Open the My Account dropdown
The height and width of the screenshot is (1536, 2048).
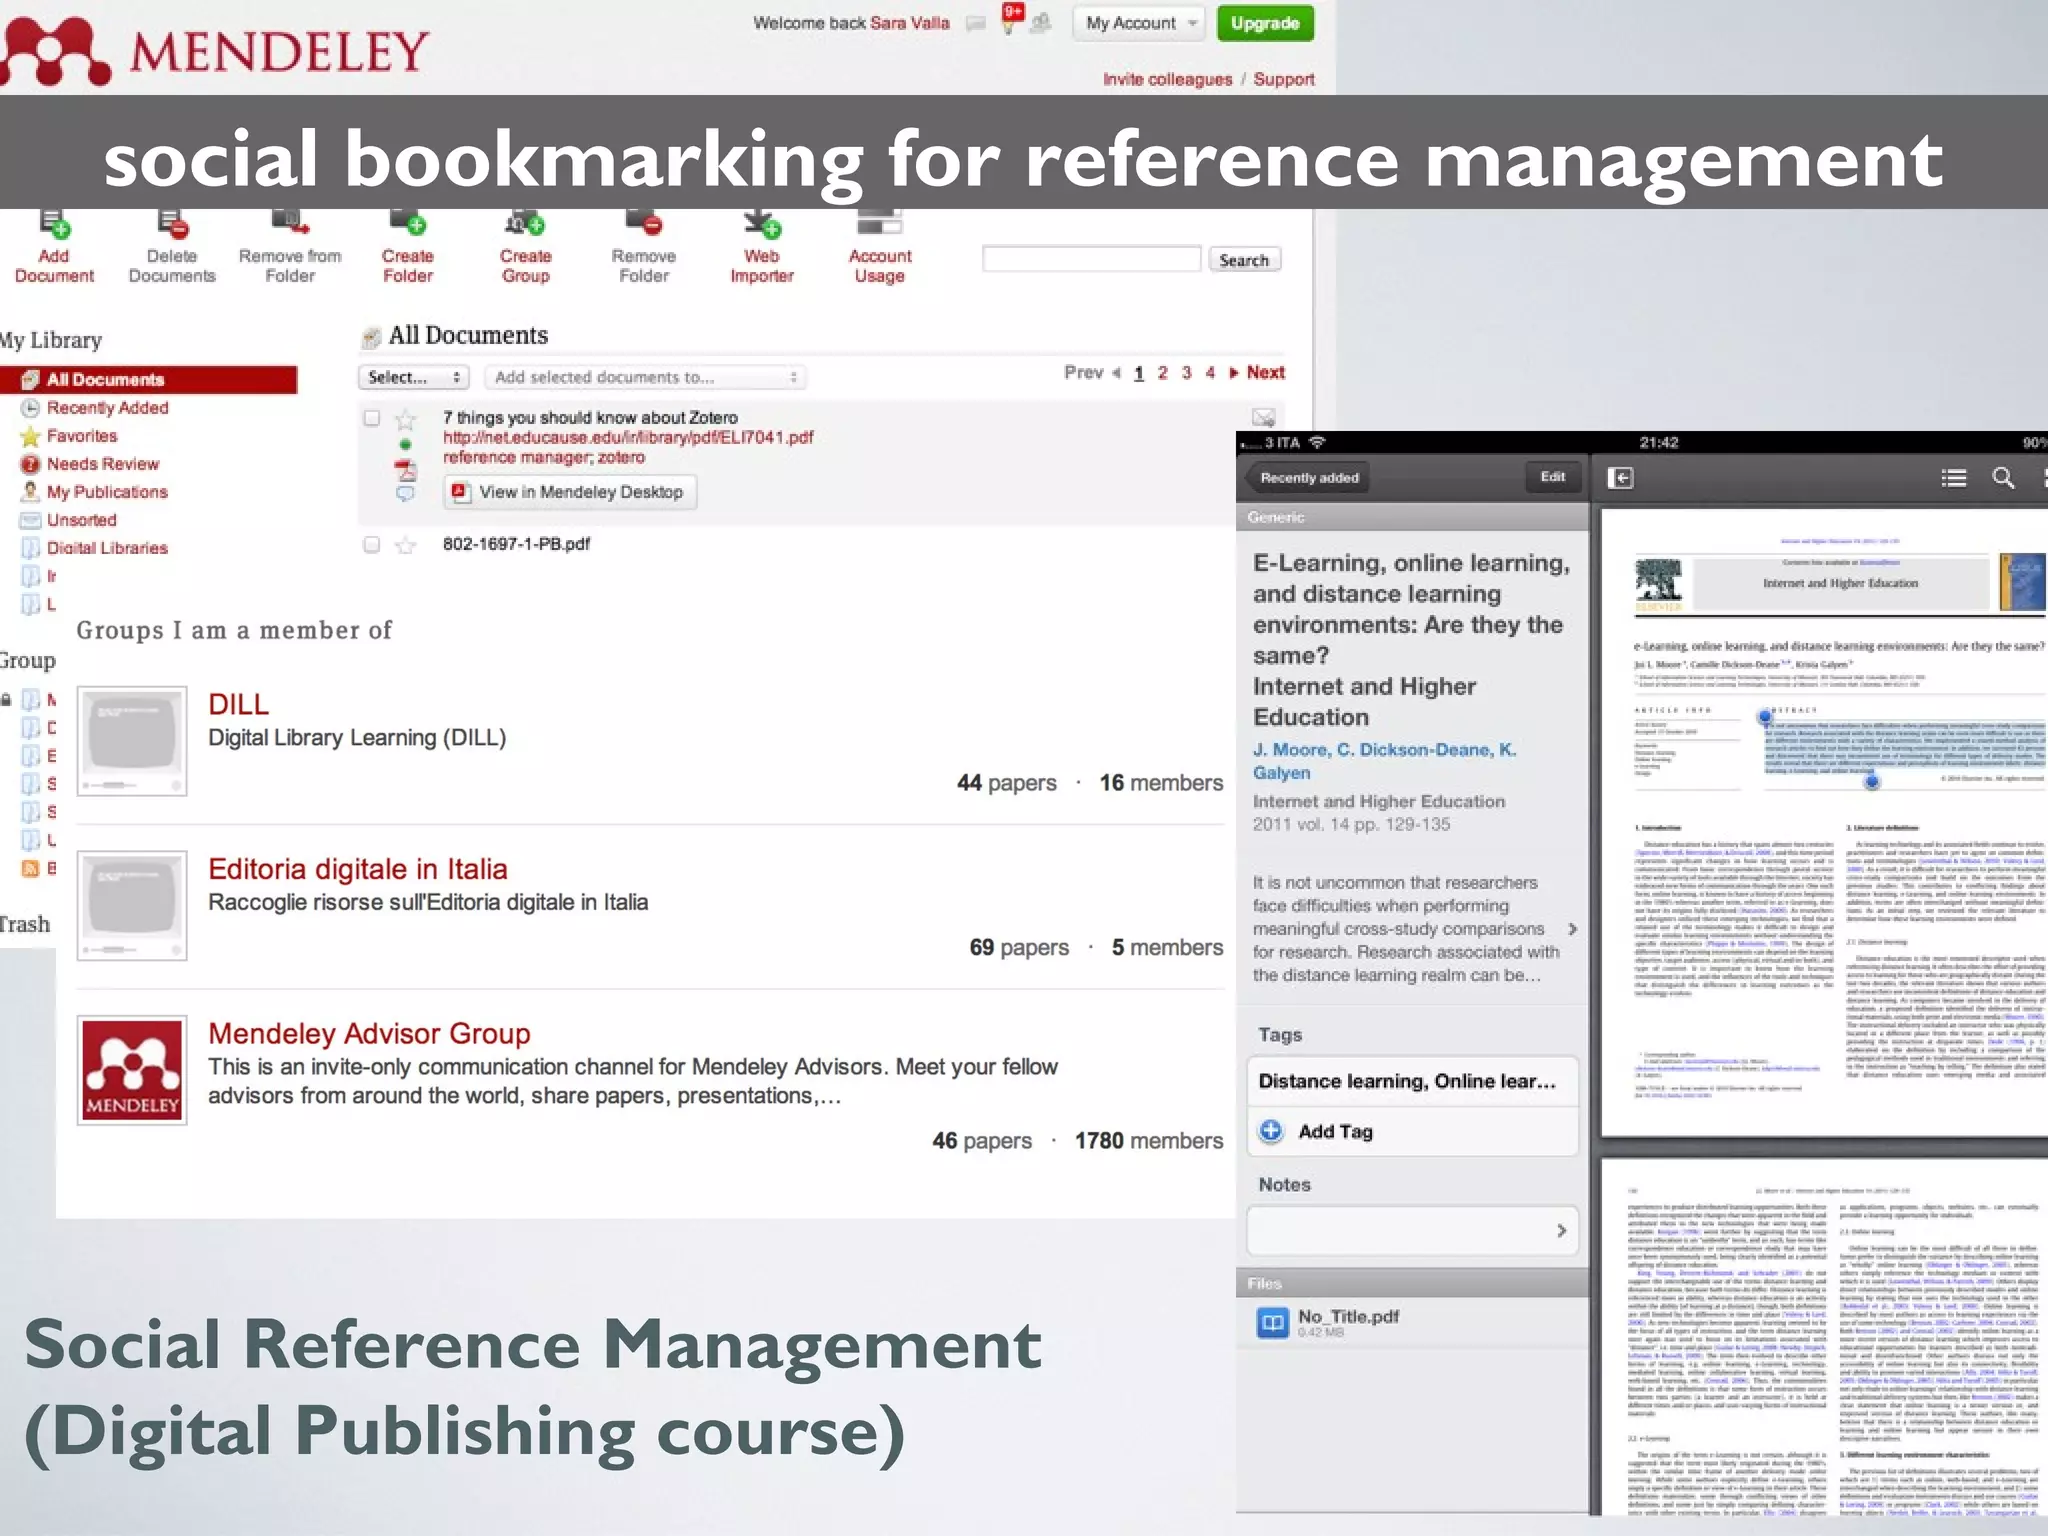1139,23
